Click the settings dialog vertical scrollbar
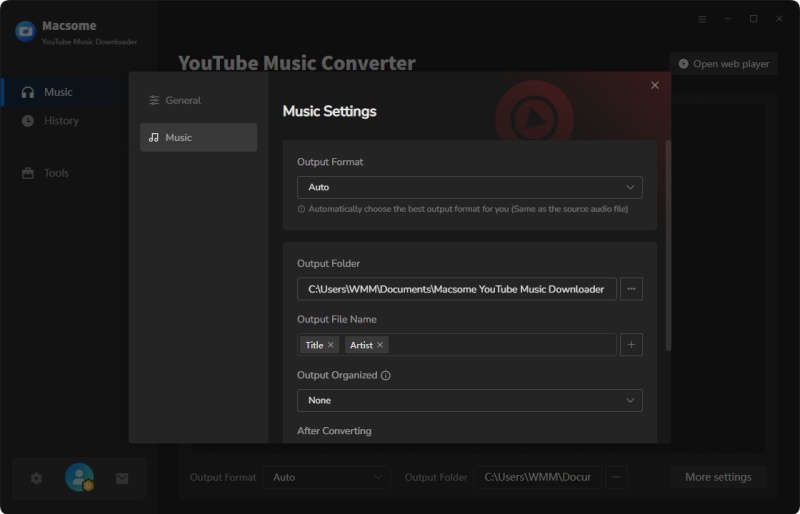Screen dimensions: 800x514 tap(668, 245)
